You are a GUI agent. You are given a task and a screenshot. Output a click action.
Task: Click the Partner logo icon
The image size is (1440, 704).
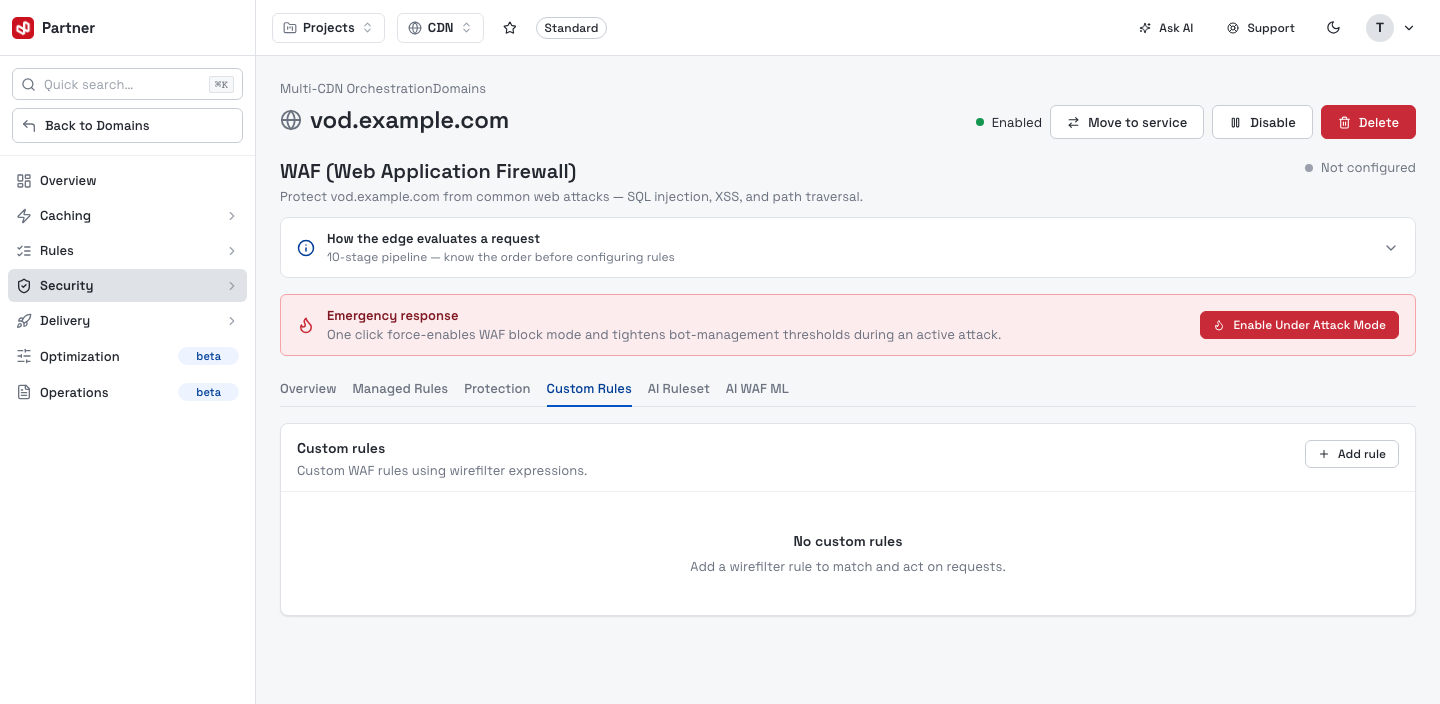[x=23, y=28]
